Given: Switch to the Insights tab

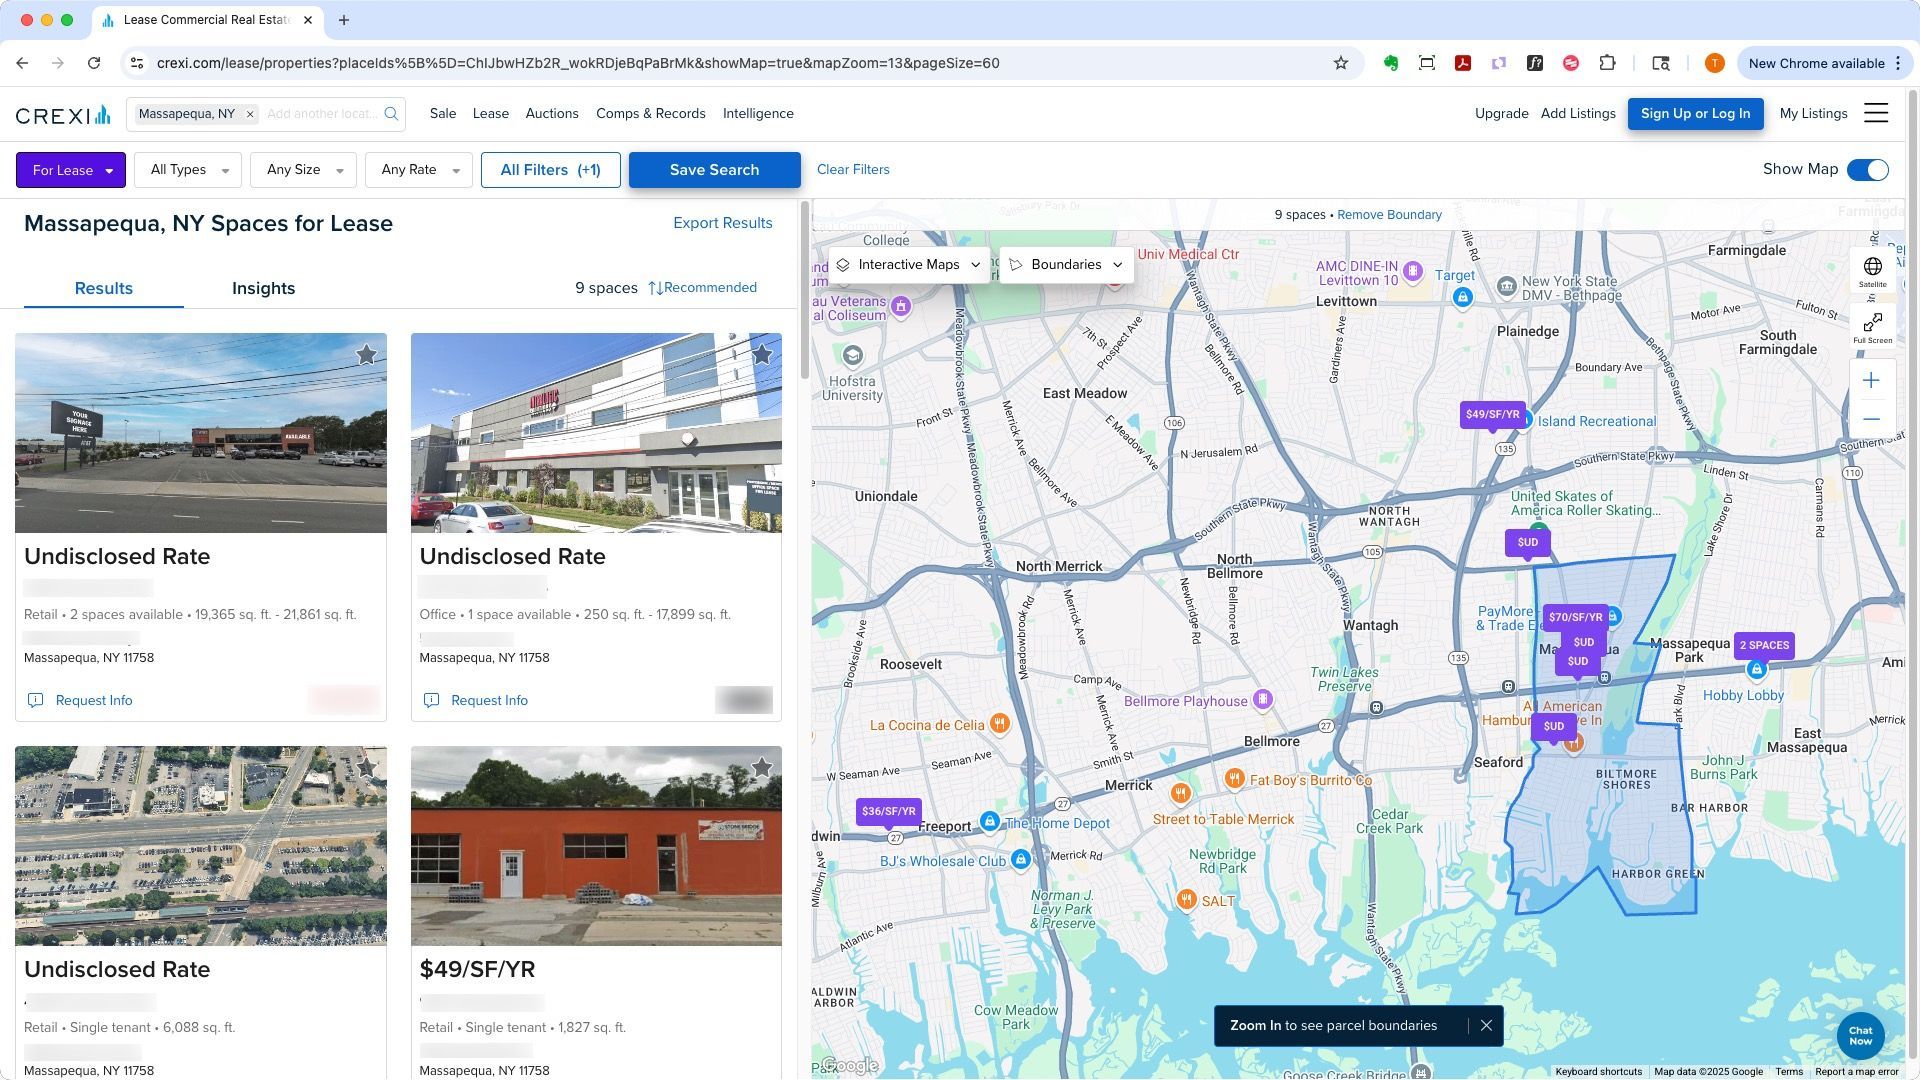Looking at the screenshot, I should pos(263,288).
